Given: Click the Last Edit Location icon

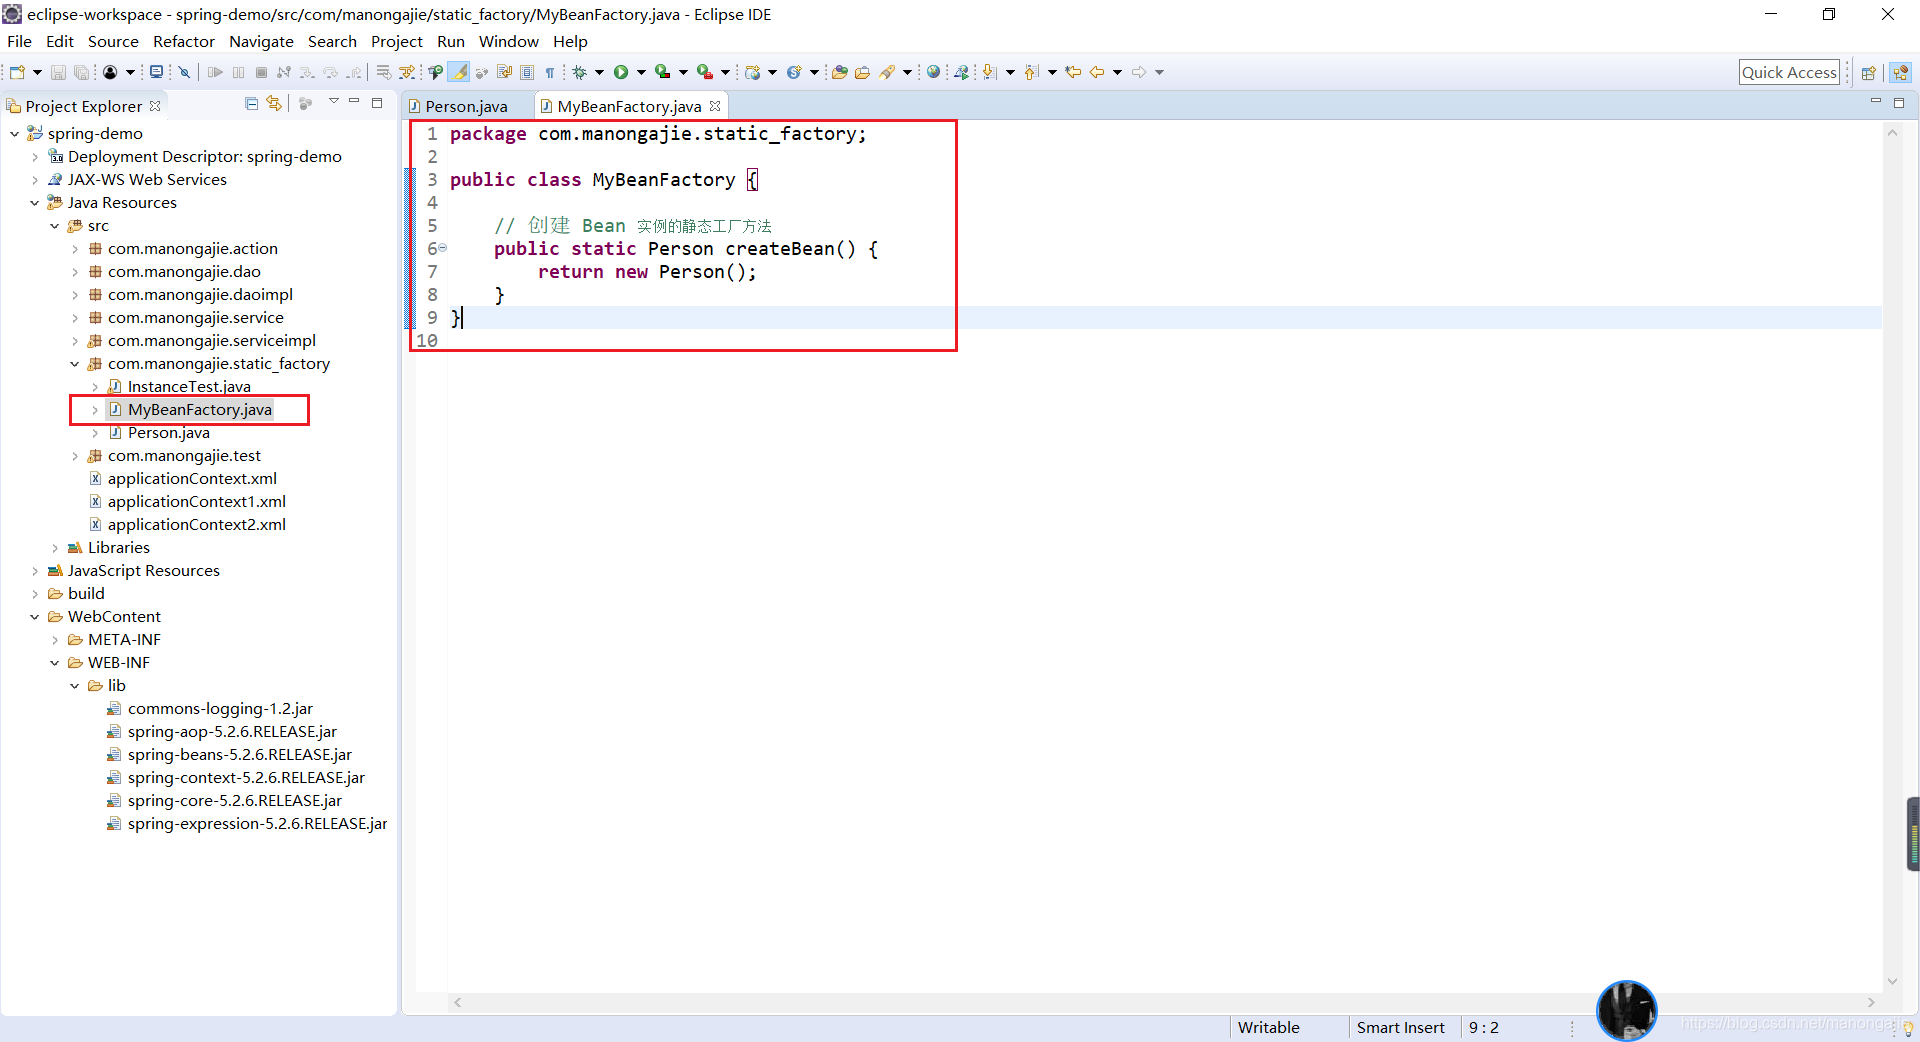Looking at the screenshot, I should [x=1073, y=72].
